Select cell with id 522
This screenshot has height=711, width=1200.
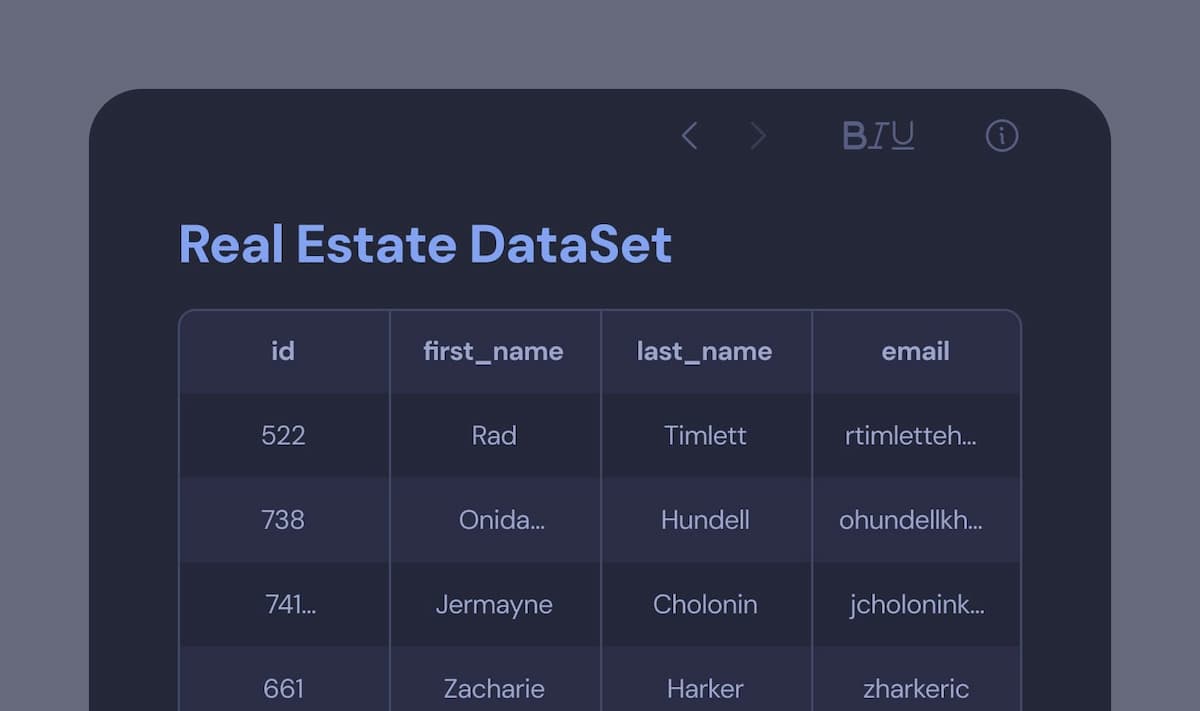(x=283, y=435)
